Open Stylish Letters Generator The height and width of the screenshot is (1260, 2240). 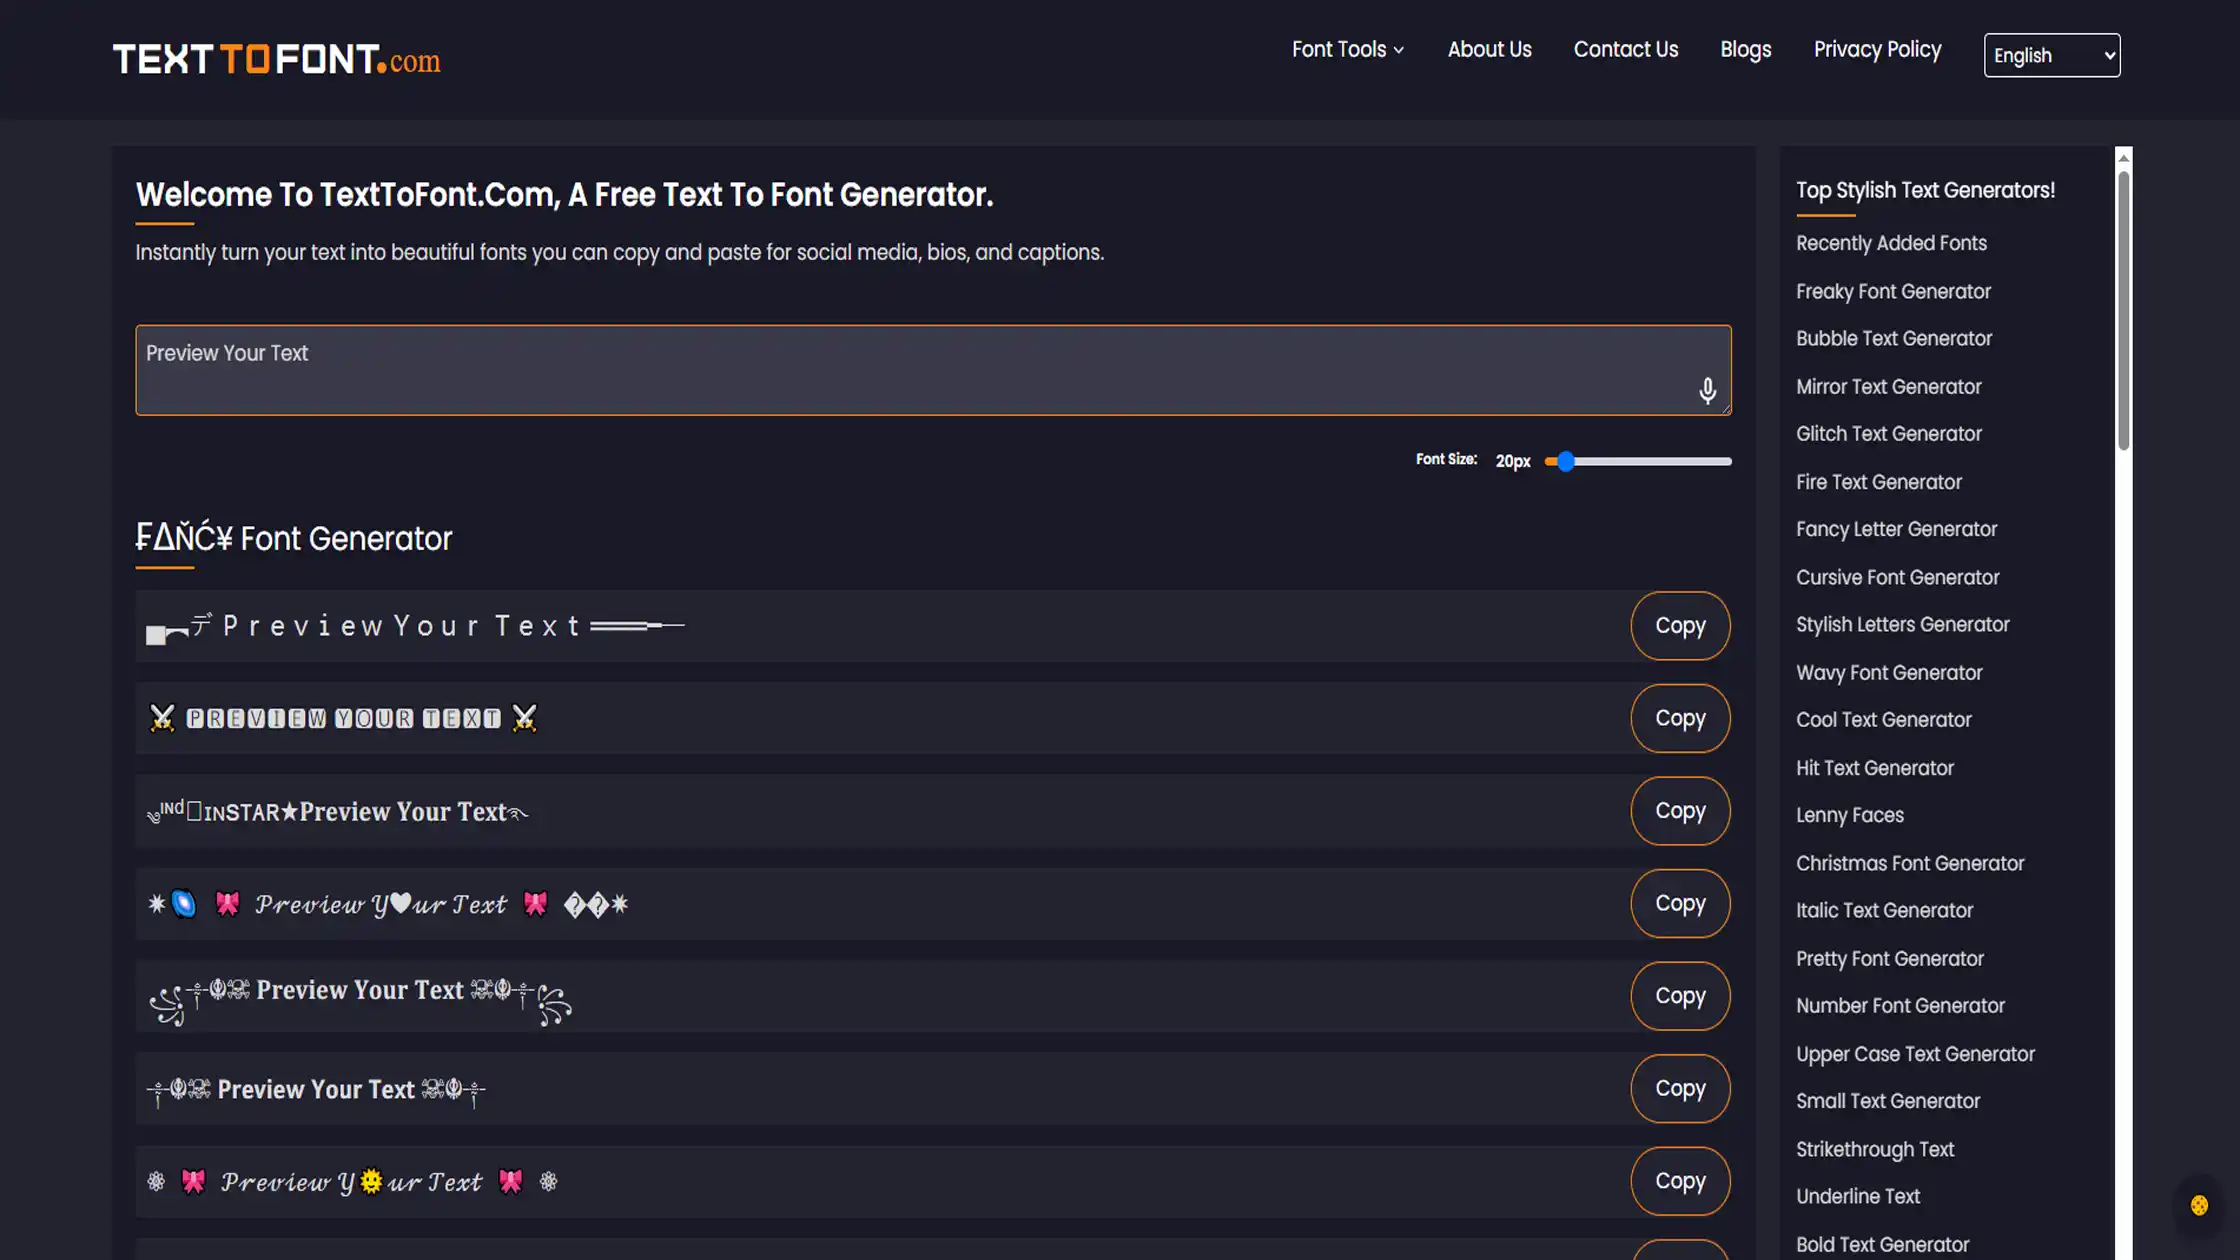click(1902, 624)
